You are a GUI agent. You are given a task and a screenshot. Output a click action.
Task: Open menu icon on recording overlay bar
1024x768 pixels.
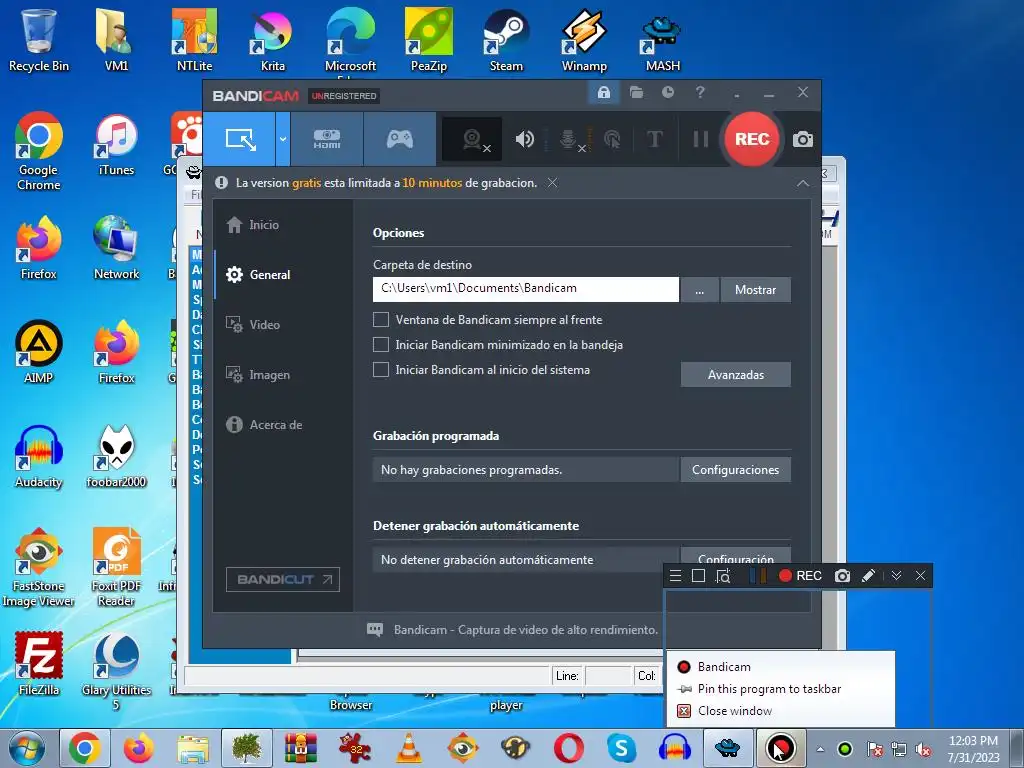pos(676,575)
